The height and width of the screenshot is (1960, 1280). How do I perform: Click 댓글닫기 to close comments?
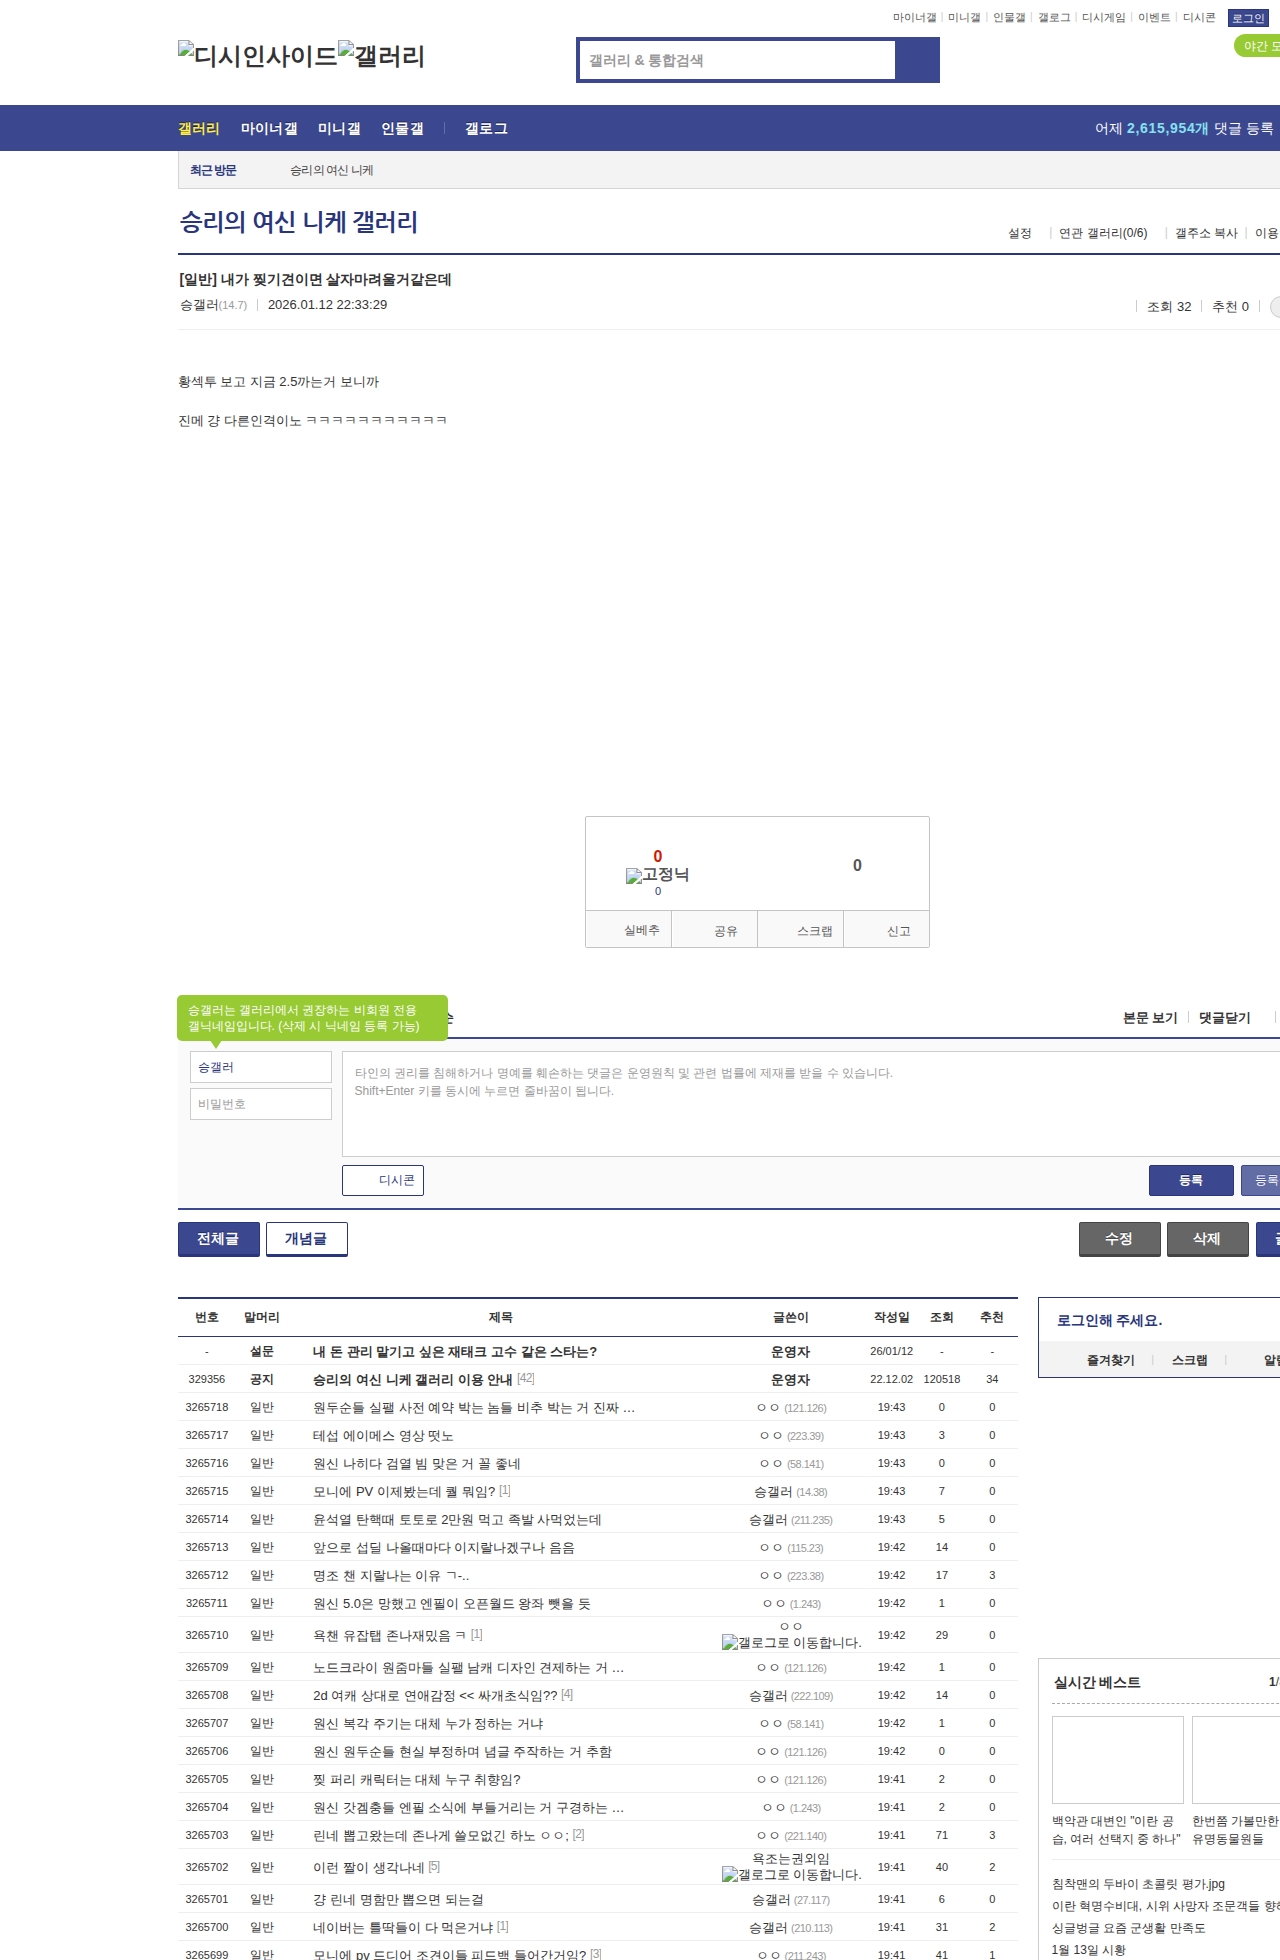coord(1225,1018)
